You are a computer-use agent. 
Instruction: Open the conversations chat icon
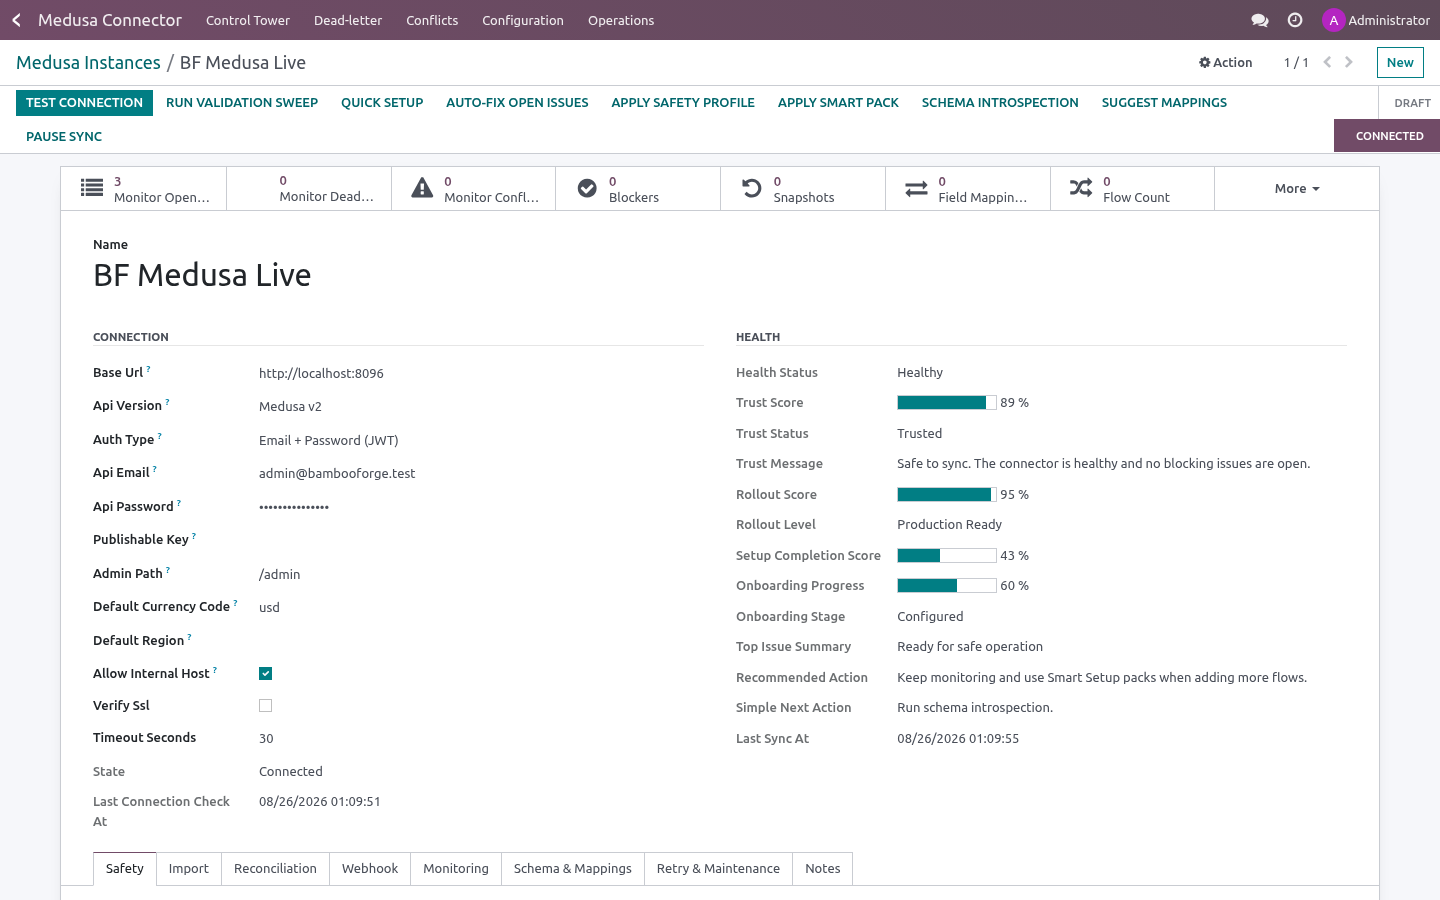tap(1260, 20)
